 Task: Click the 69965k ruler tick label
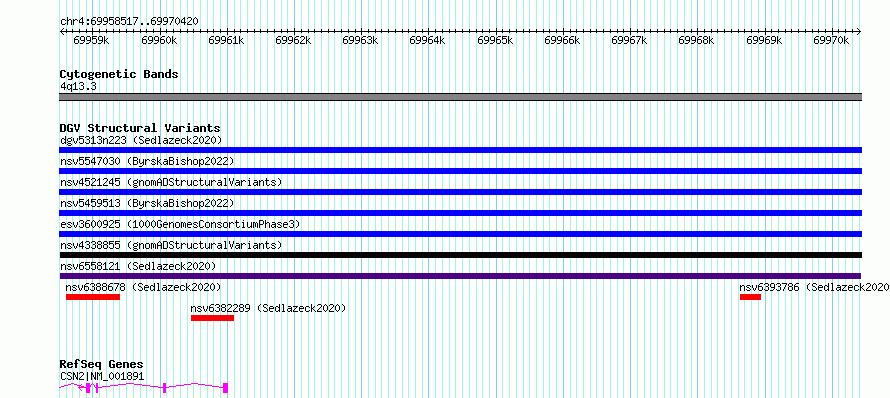(x=495, y=40)
